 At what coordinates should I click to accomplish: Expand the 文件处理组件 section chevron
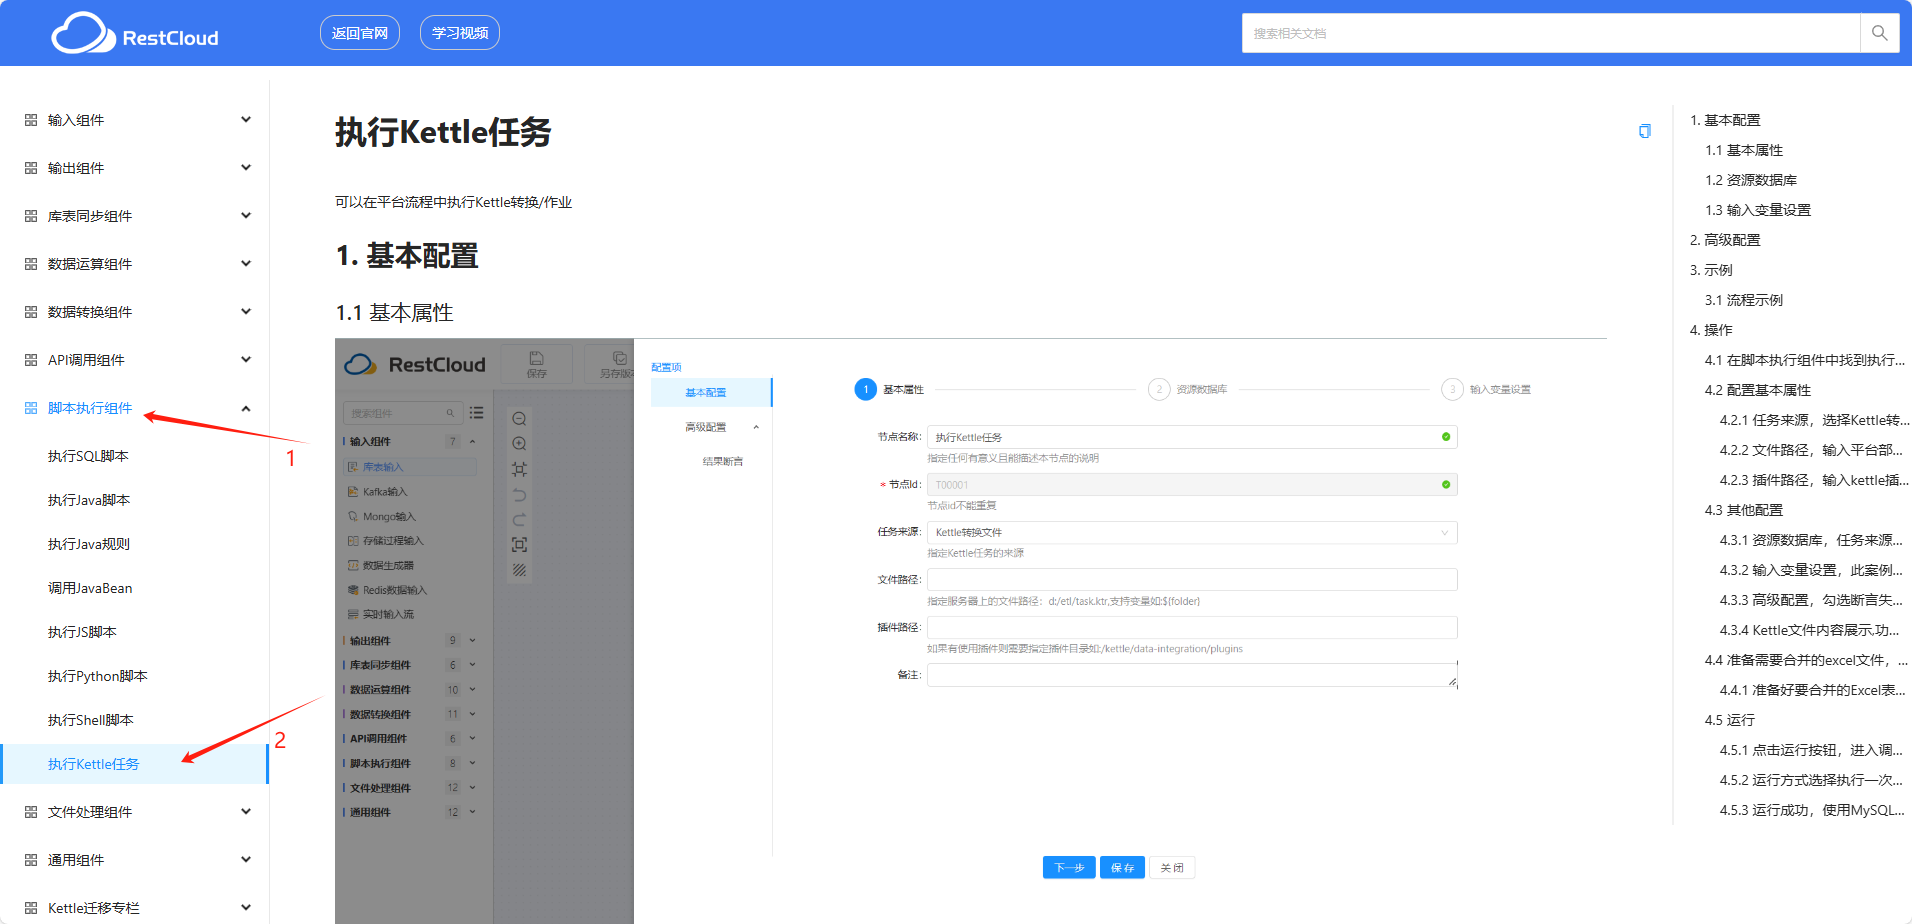[246, 812]
